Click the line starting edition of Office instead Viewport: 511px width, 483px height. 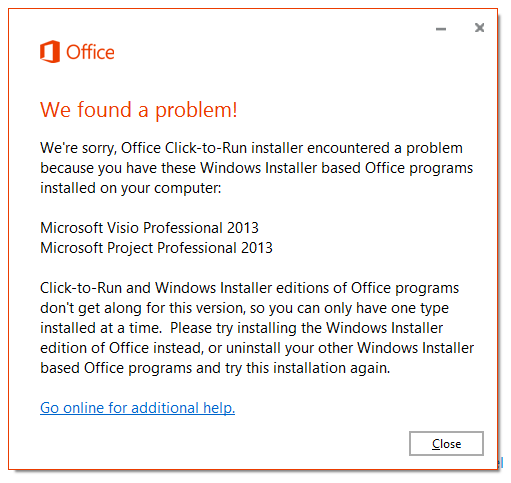[257, 348]
